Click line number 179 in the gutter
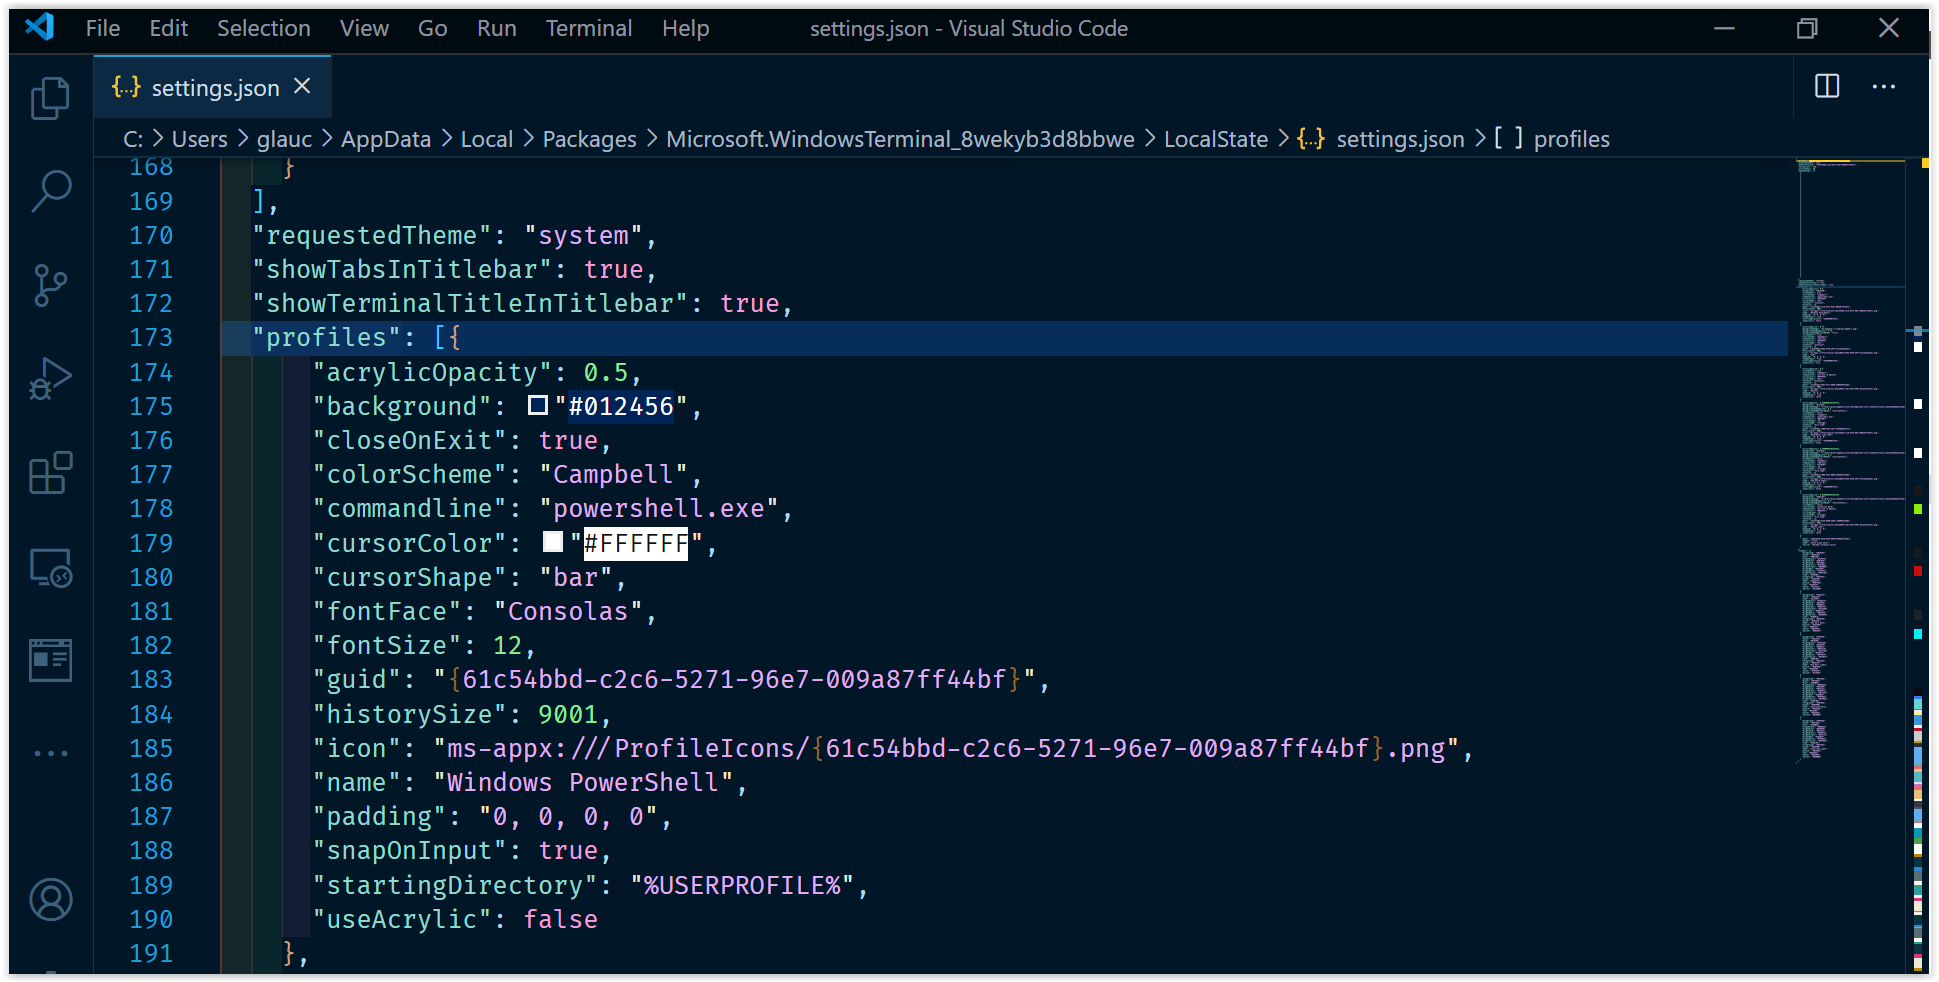Image resolution: width=1939 pixels, height=982 pixels. (151, 543)
